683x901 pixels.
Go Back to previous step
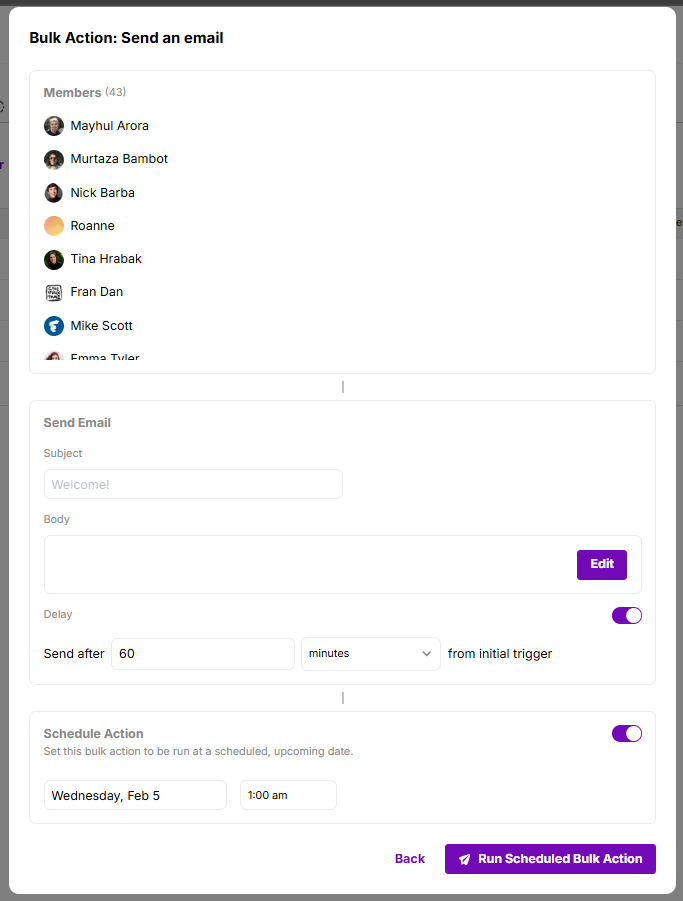(410, 859)
